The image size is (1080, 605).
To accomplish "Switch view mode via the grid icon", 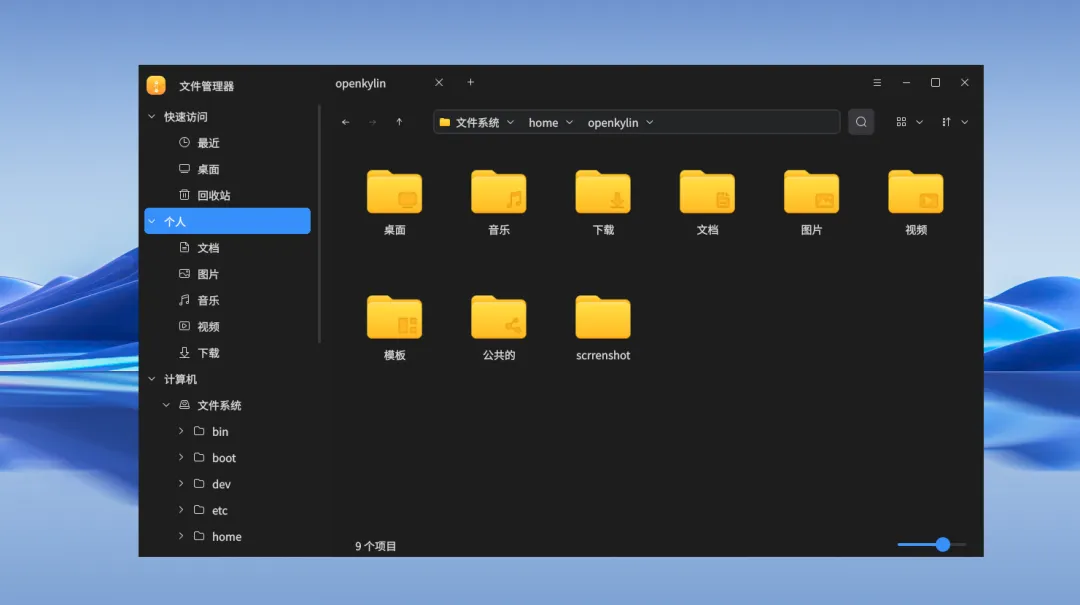I will click(x=901, y=122).
